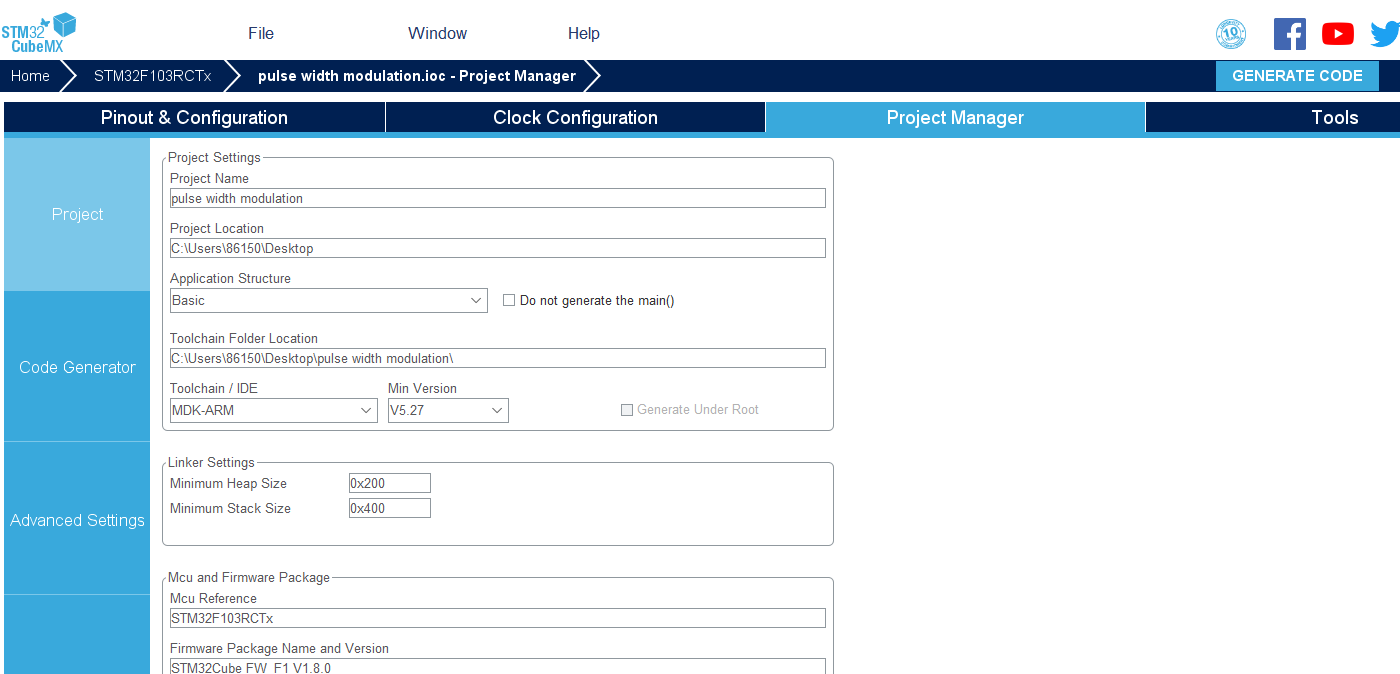The height and width of the screenshot is (674, 1400).
Task: Open the 10th anniversary badge icon
Action: [x=1231, y=34]
